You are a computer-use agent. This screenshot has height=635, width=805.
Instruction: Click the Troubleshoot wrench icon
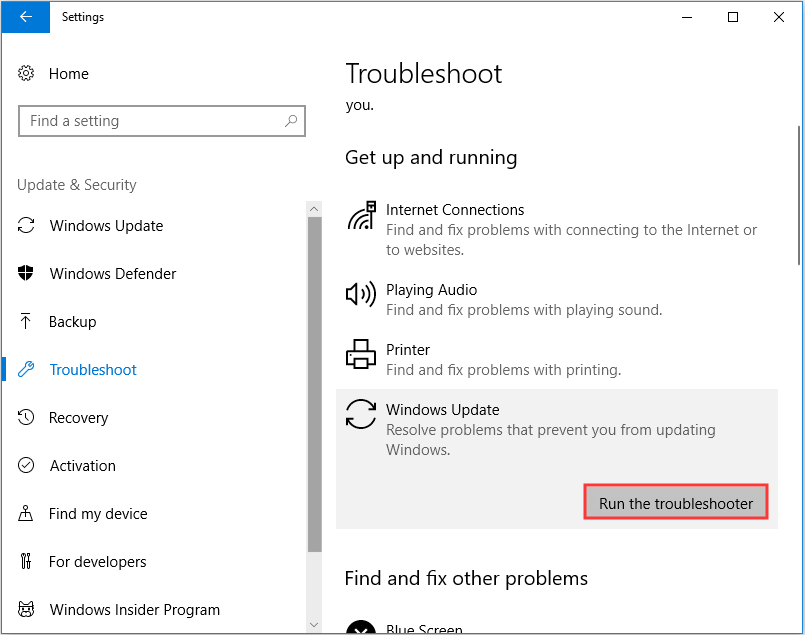27,370
